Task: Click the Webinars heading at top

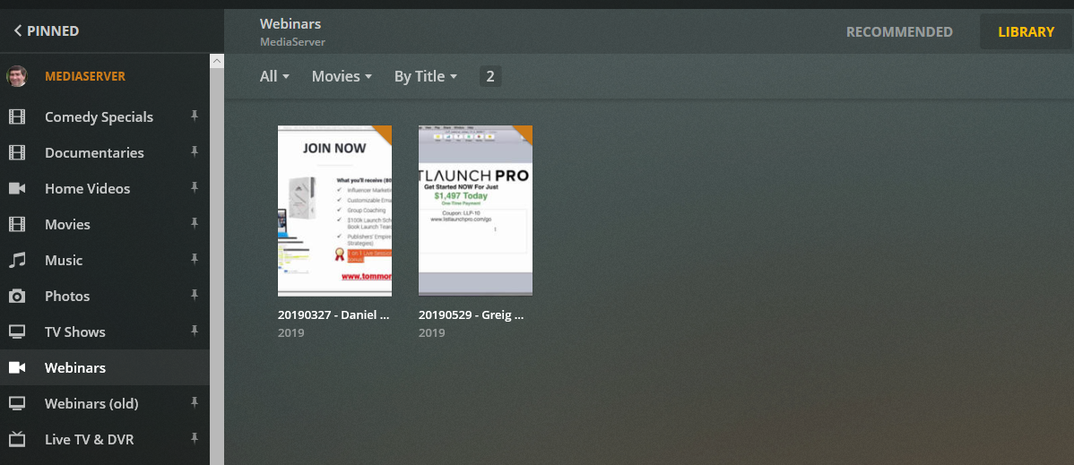Action: pyautogui.click(x=290, y=24)
